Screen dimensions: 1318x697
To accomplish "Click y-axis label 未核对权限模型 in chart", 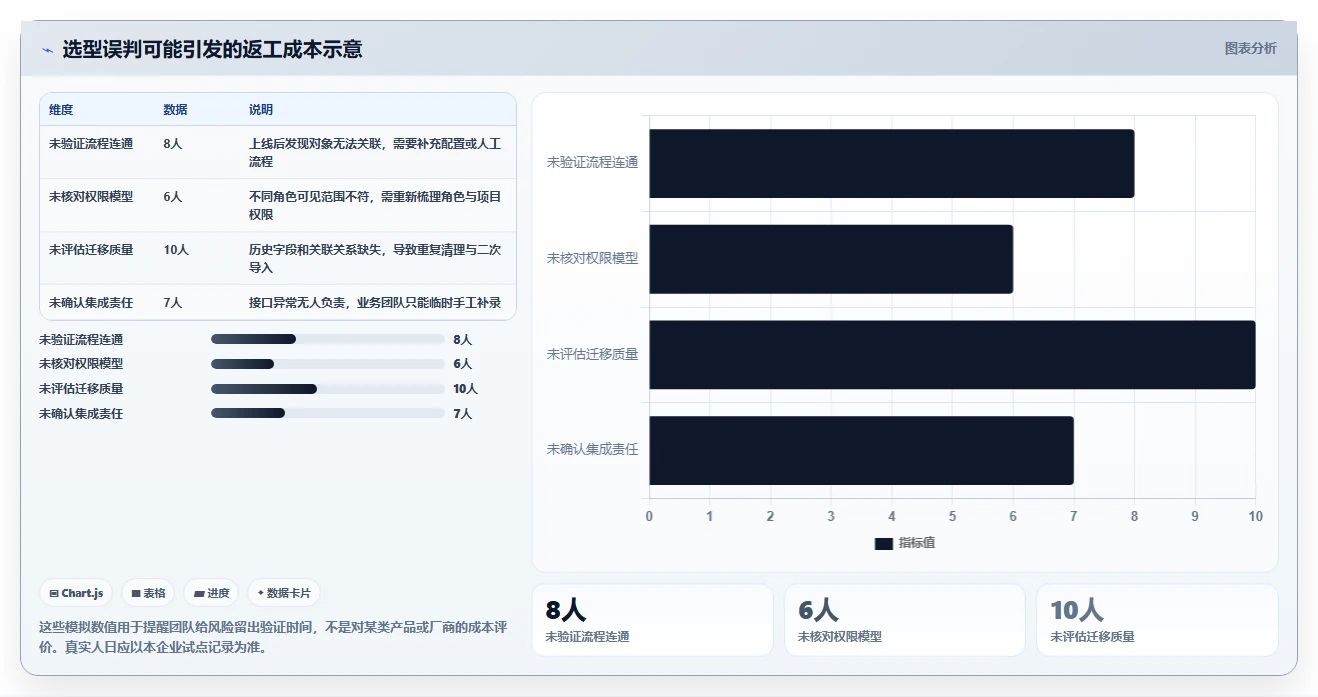I will click(x=592, y=259).
